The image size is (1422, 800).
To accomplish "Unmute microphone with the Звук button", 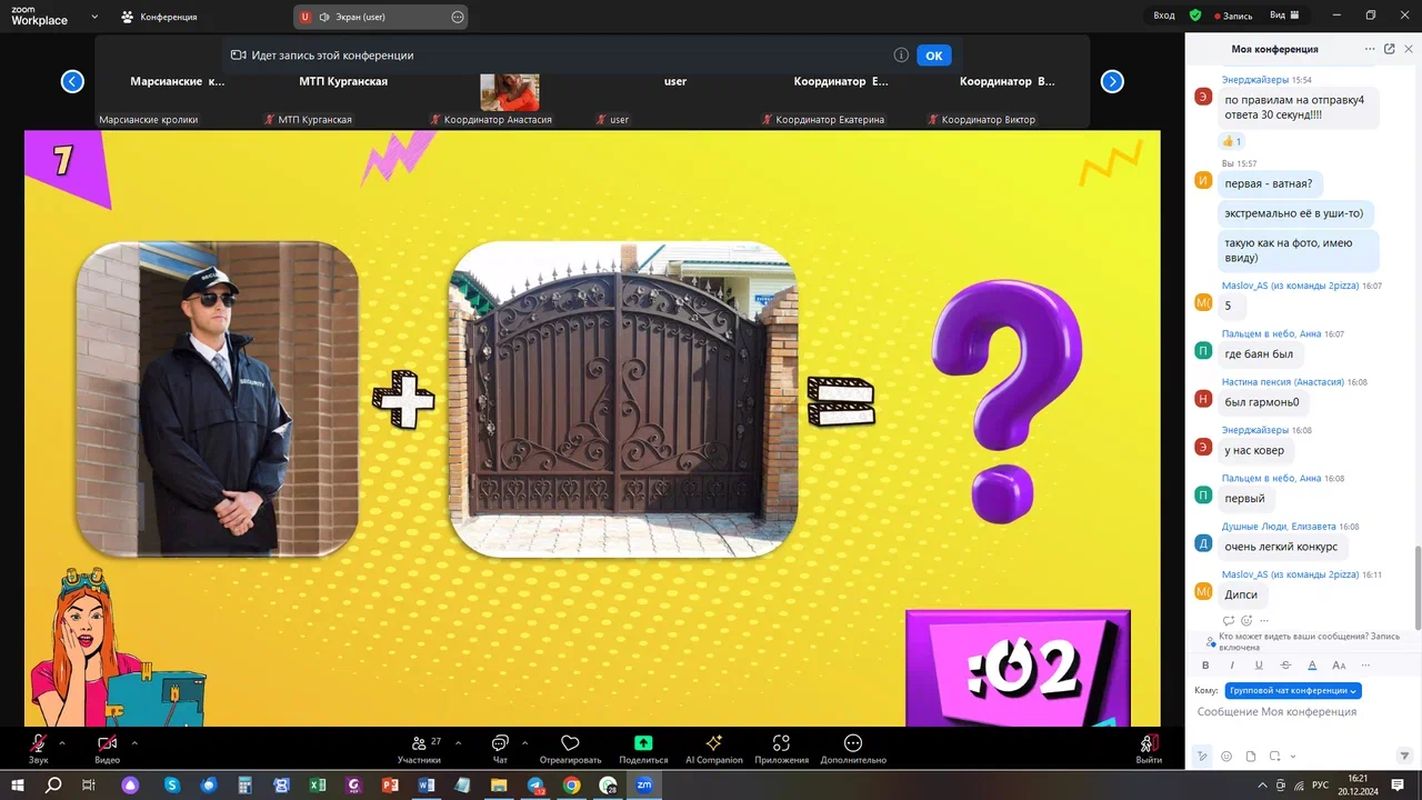I will tap(38, 748).
